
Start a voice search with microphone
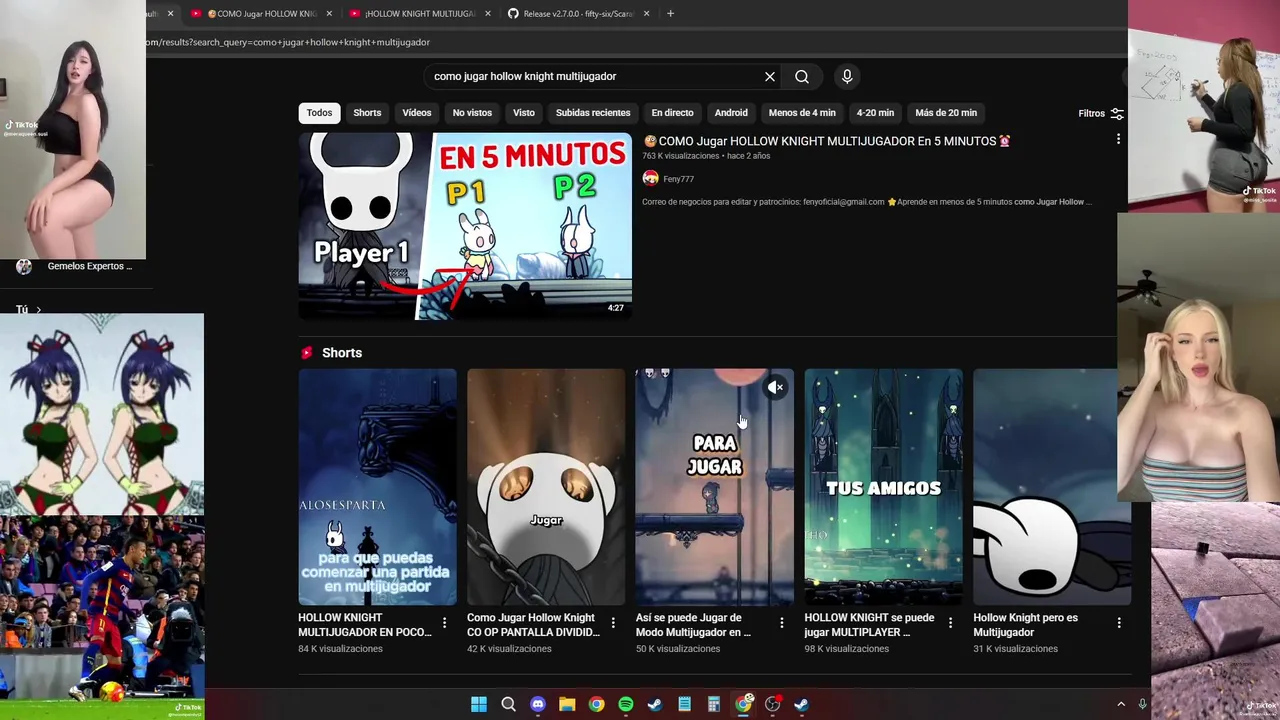pos(847,76)
